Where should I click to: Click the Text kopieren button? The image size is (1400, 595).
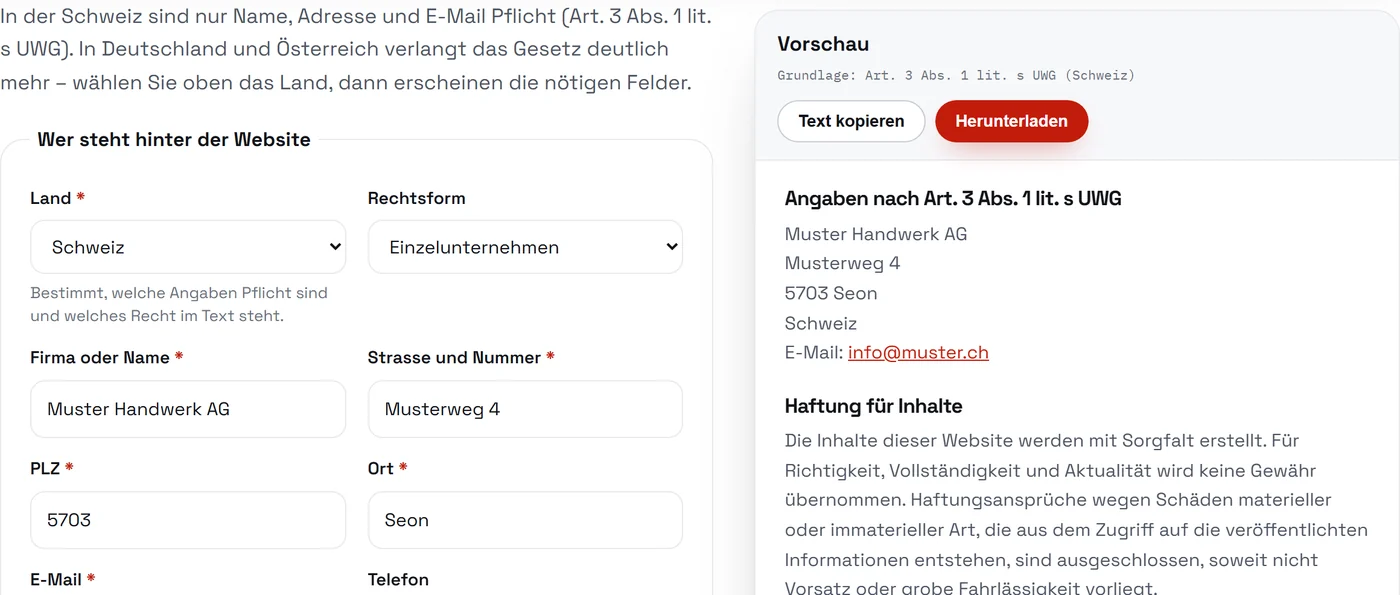click(x=851, y=121)
